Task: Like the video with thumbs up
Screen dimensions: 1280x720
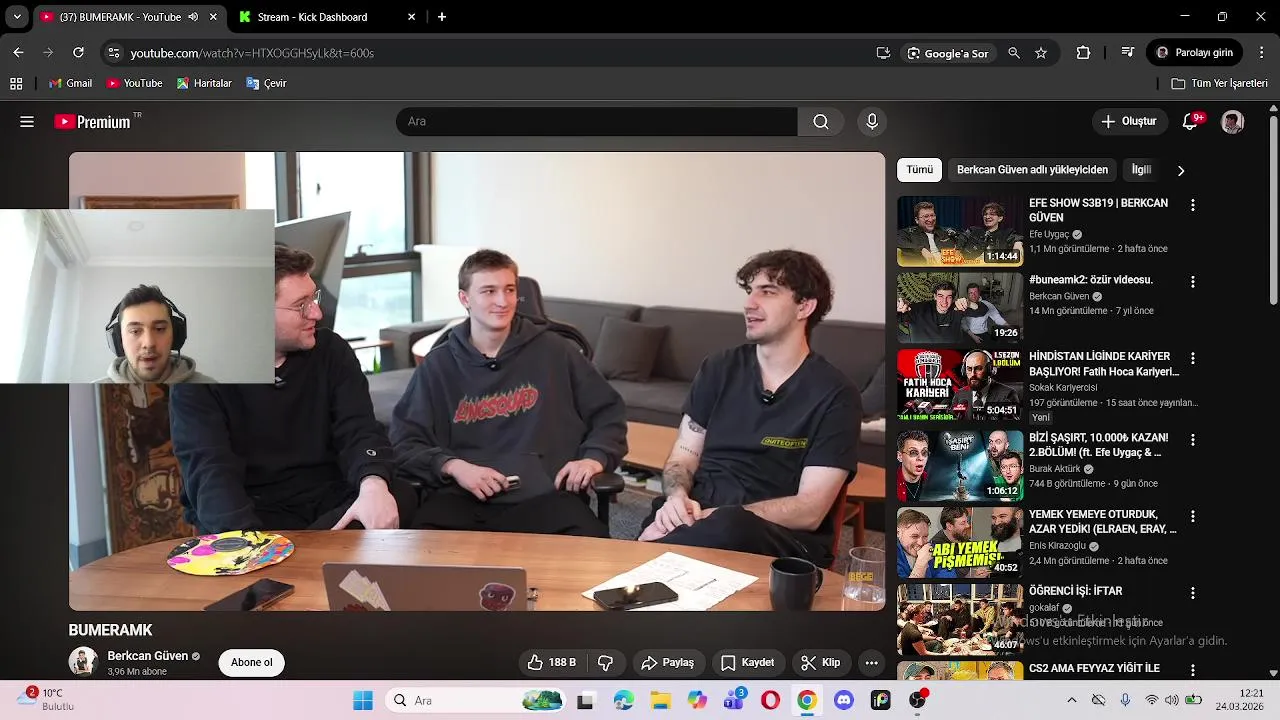Action: tap(552, 662)
